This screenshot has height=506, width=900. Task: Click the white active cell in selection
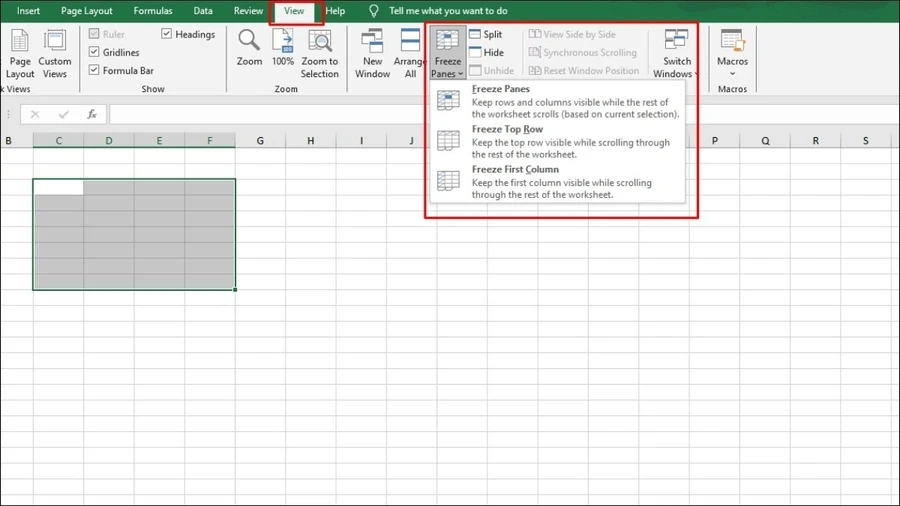(59, 187)
